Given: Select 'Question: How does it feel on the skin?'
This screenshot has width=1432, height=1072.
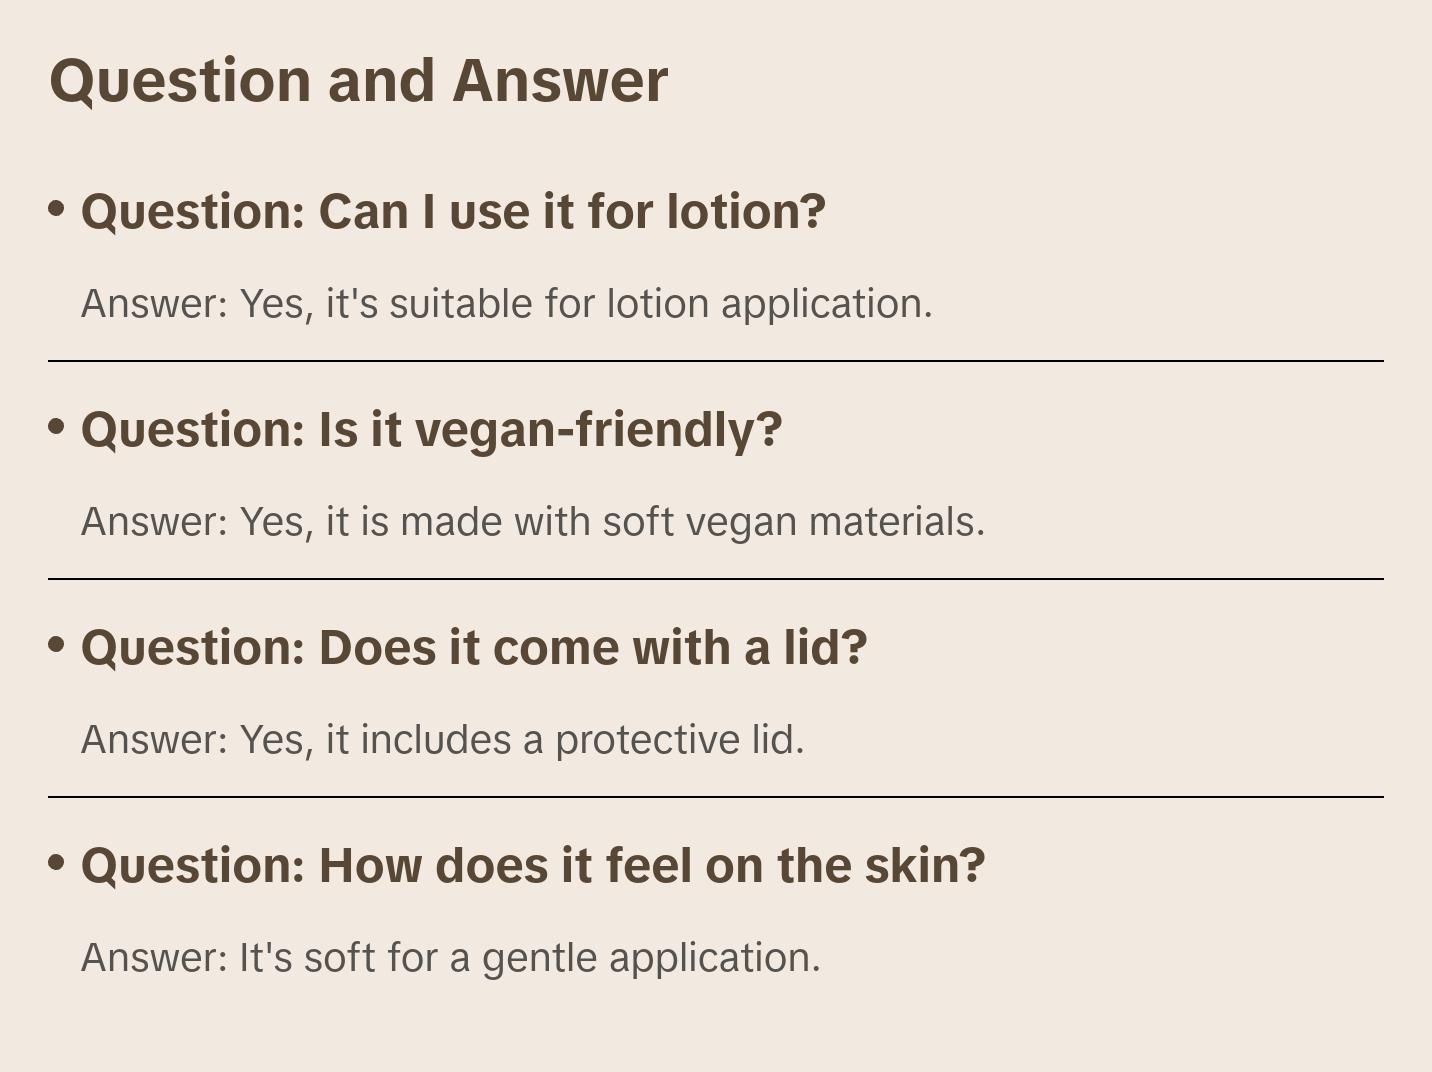Looking at the screenshot, I should point(533,866).
